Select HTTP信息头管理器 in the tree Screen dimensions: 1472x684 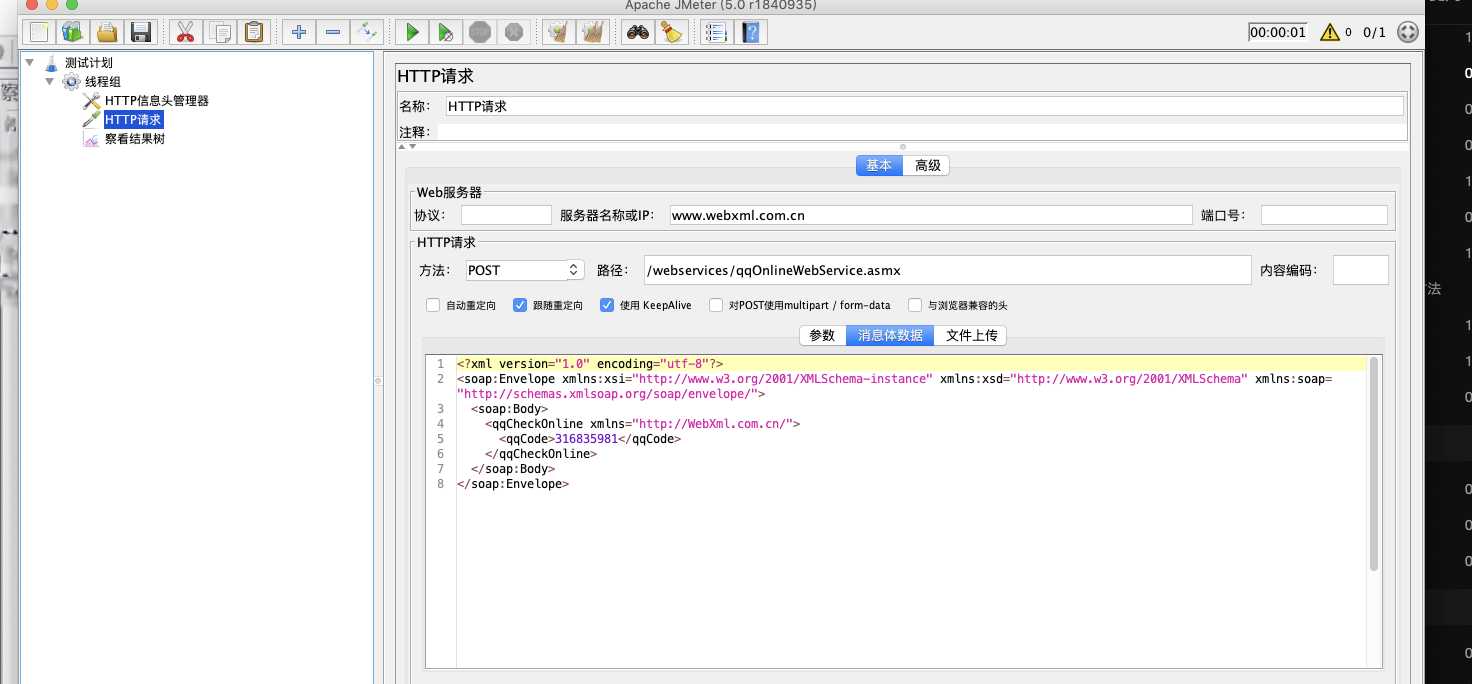click(157, 101)
